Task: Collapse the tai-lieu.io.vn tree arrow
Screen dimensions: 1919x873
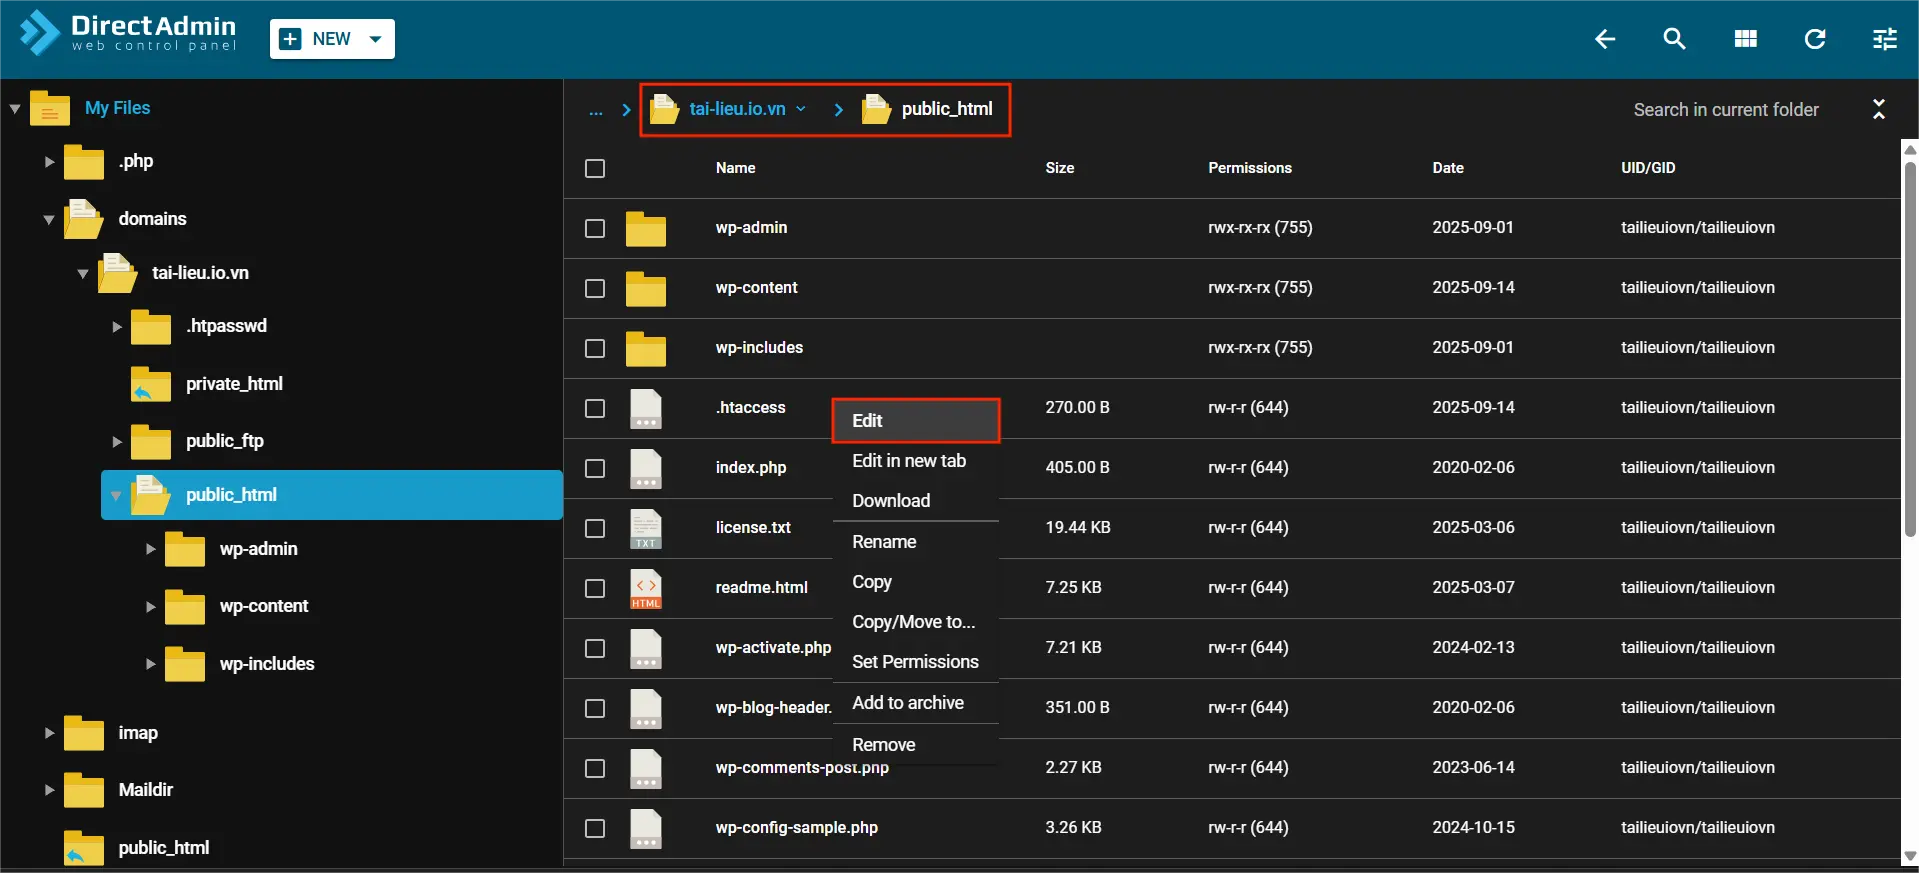Action: (83, 273)
